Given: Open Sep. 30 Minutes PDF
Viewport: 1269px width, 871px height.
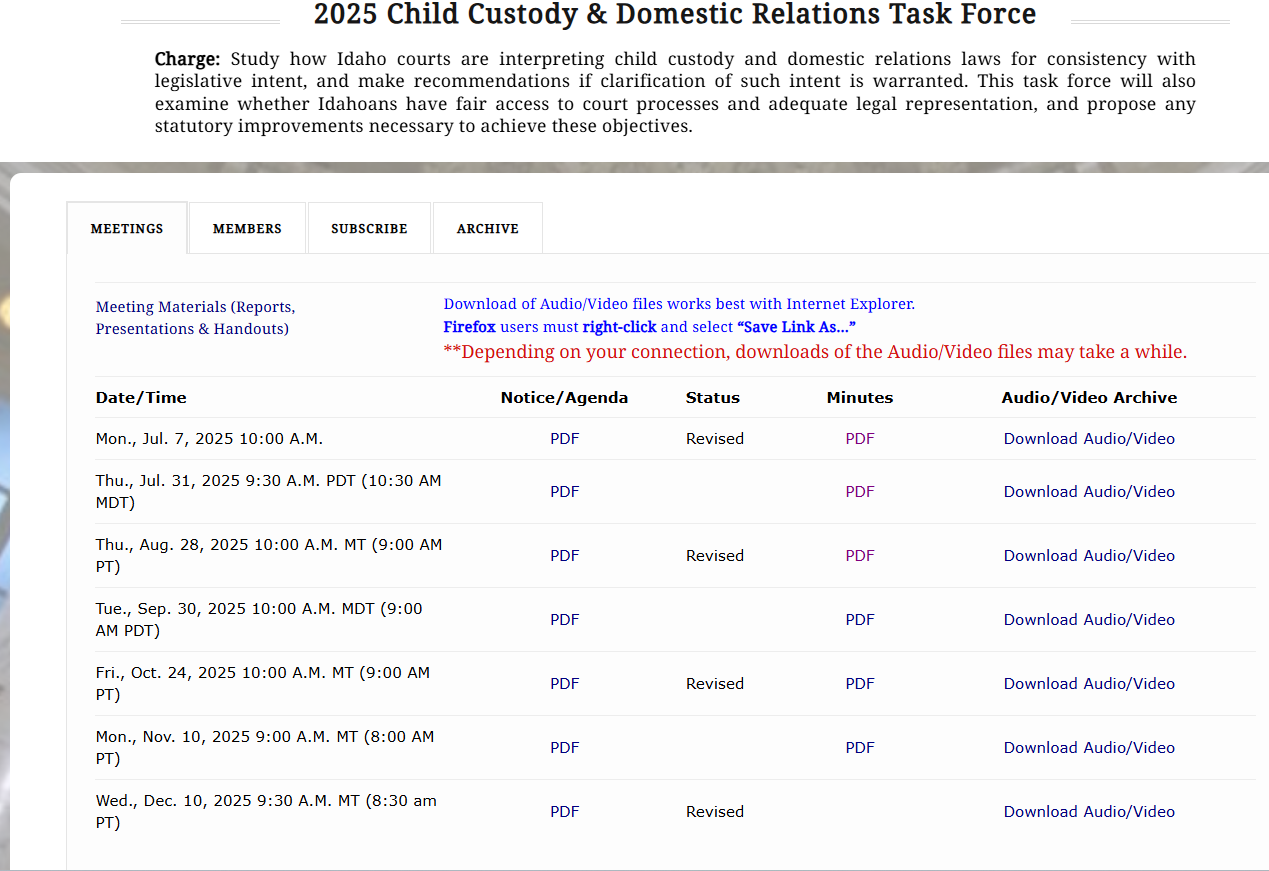Looking at the screenshot, I should [860, 620].
